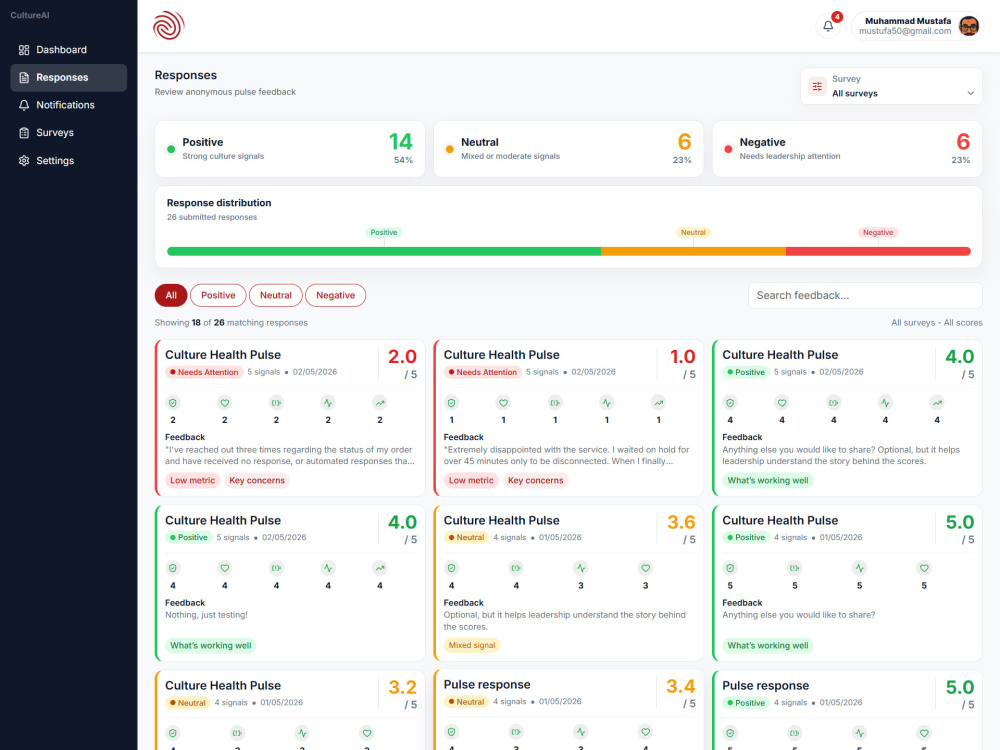
Task: Select the All filter pill
Action: 171,295
